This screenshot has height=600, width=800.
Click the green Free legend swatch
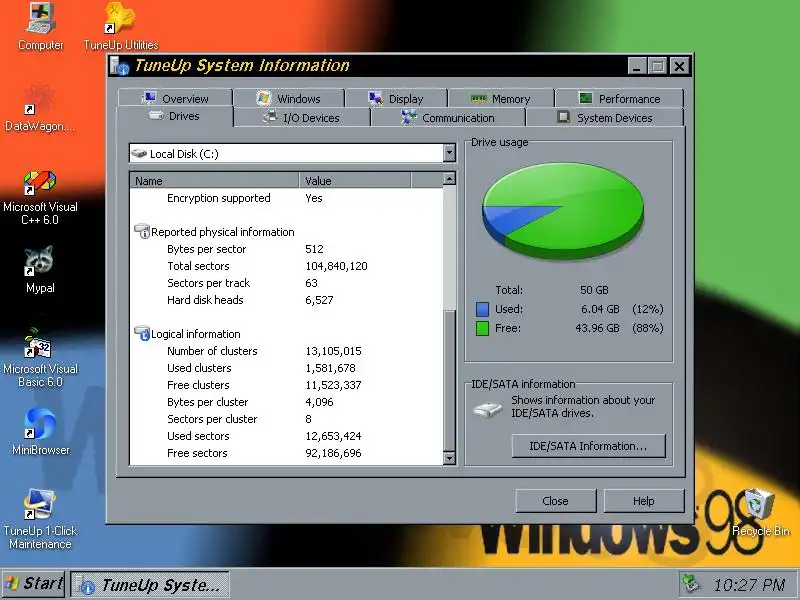[482, 329]
